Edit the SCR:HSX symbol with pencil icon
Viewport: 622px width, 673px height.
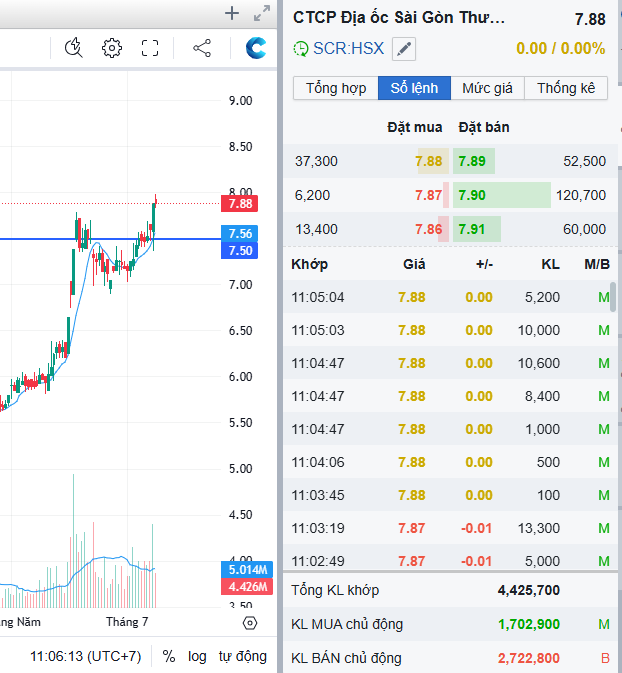(x=404, y=49)
